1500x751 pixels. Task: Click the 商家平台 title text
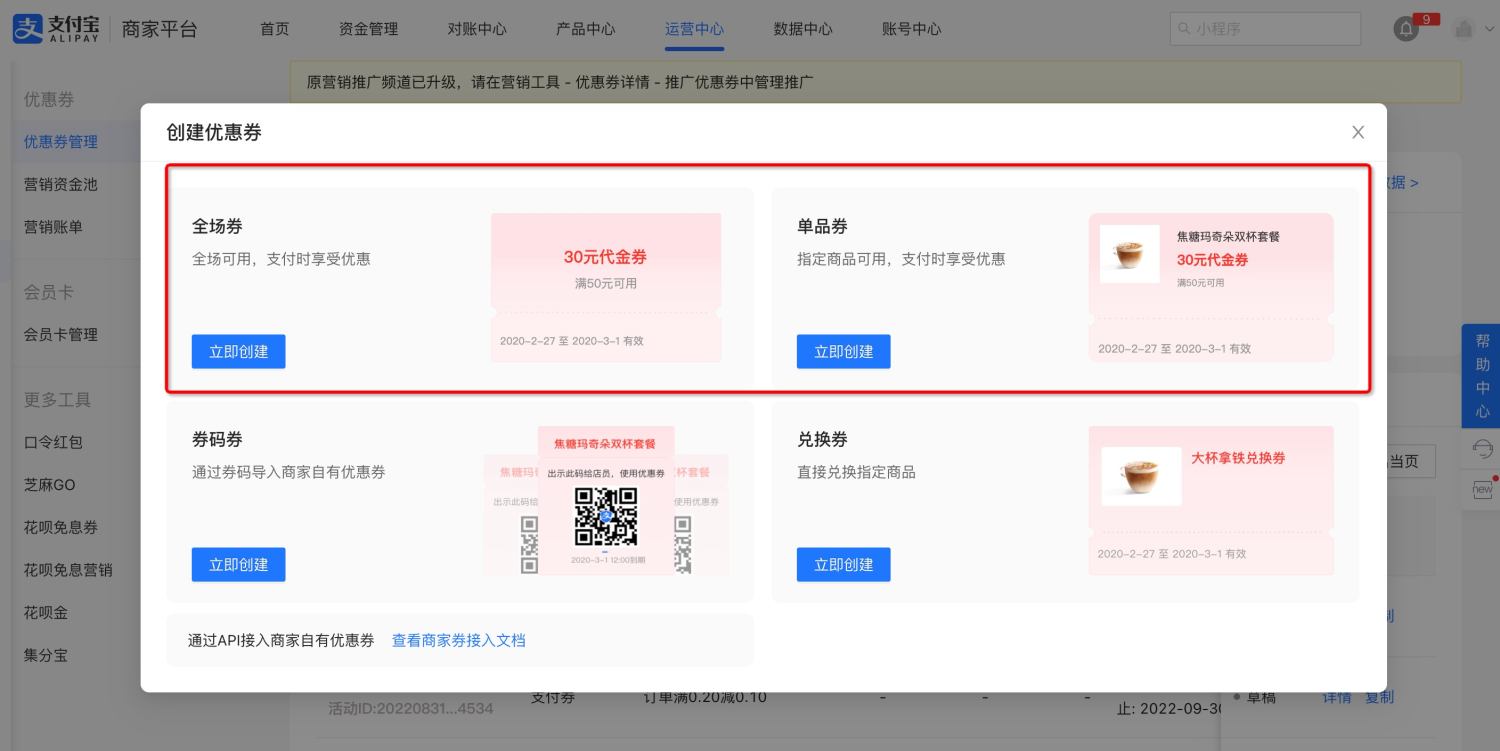tap(160, 29)
